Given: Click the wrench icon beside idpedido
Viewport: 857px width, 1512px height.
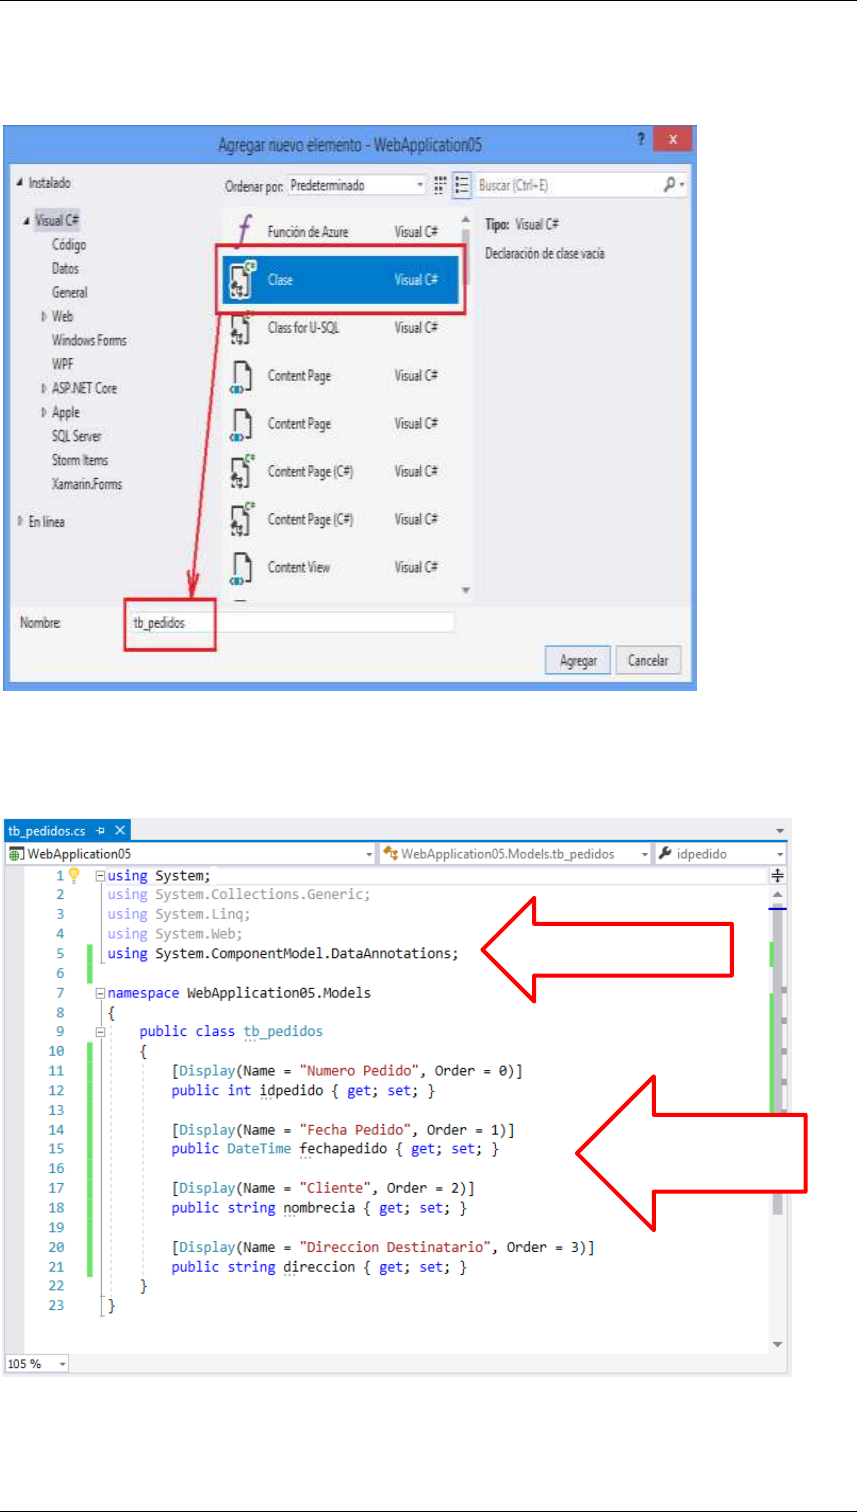Looking at the screenshot, I should [x=664, y=854].
